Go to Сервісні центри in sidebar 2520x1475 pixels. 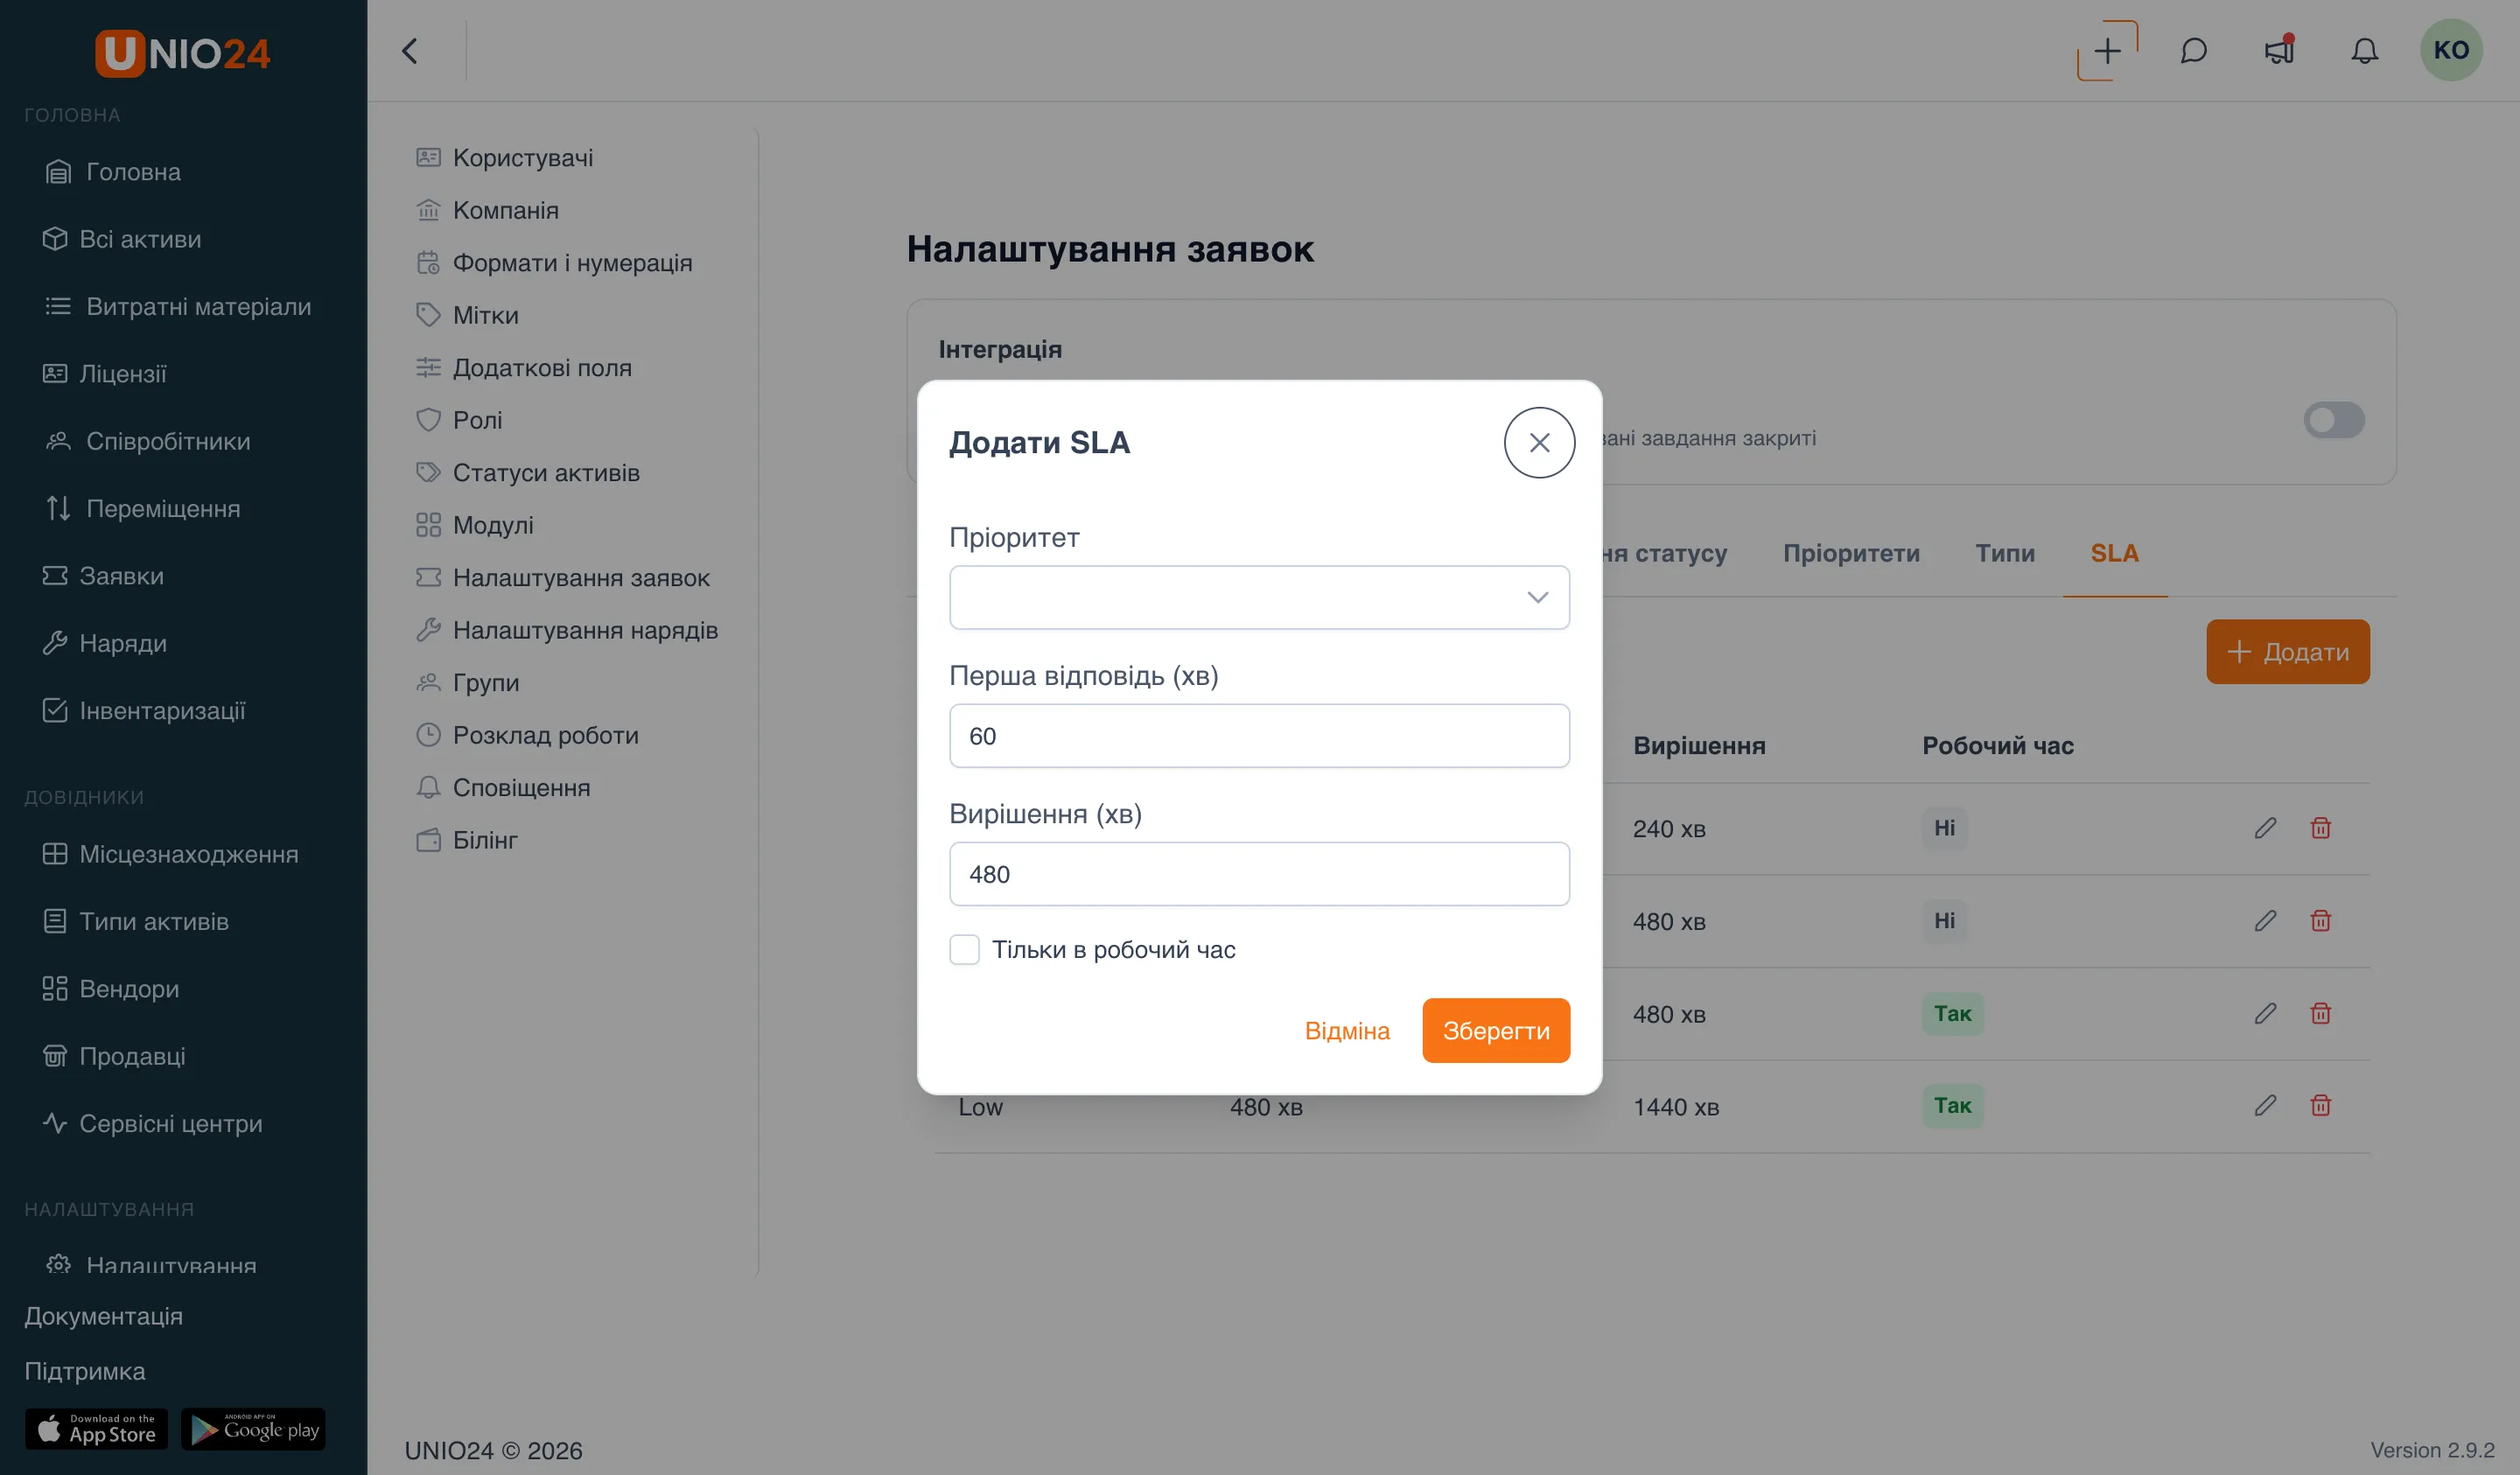[152, 1124]
